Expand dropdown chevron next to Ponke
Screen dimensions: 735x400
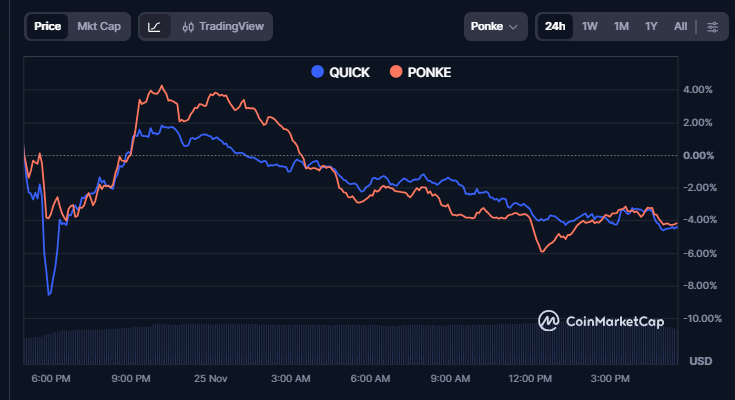(514, 26)
